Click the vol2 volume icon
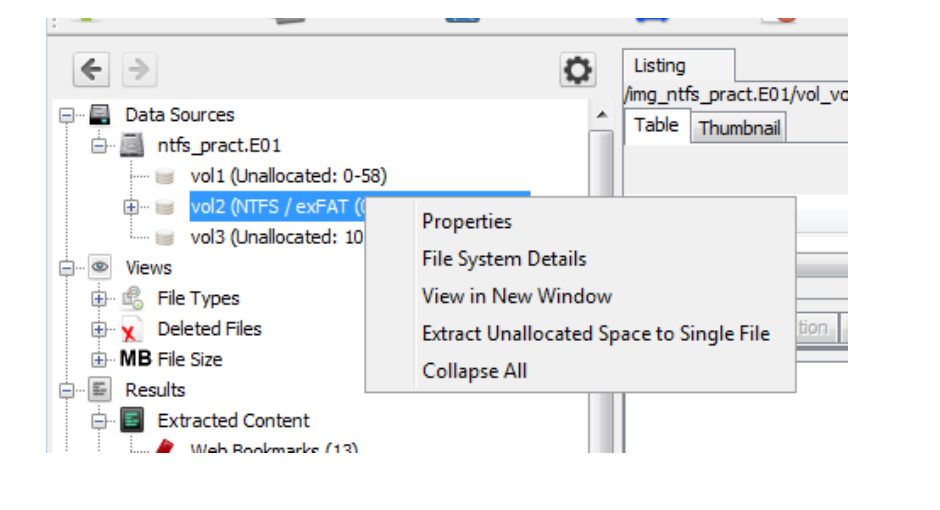 (x=164, y=207)
